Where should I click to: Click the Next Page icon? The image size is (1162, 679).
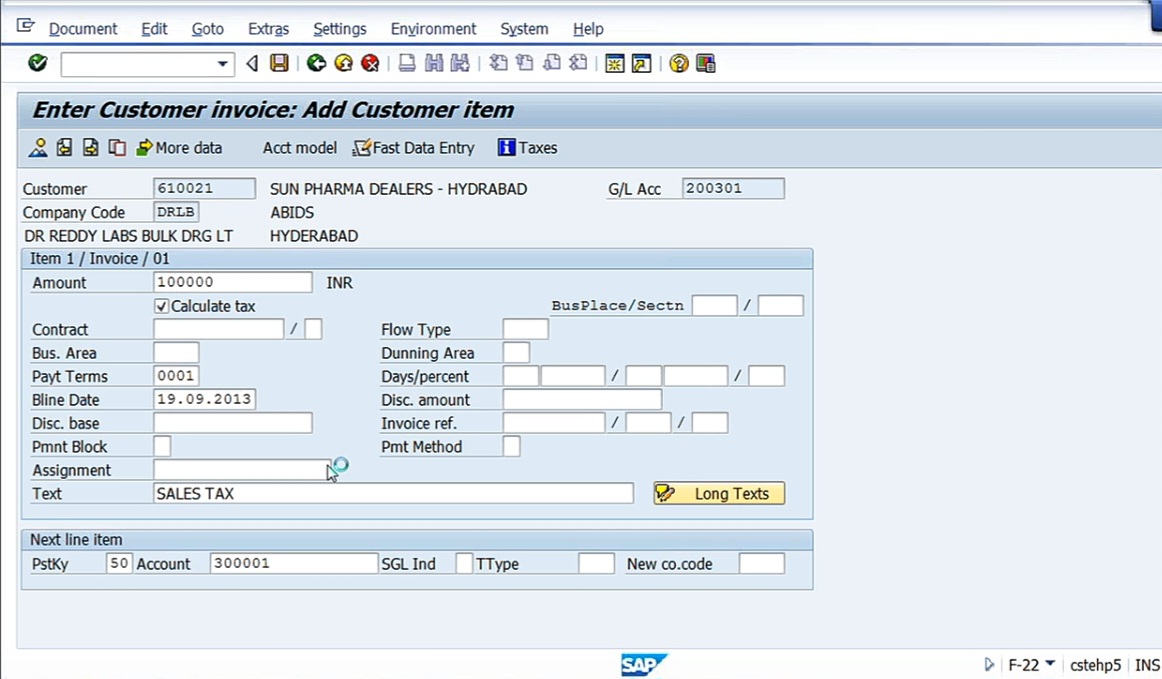(x=552, y=64)
